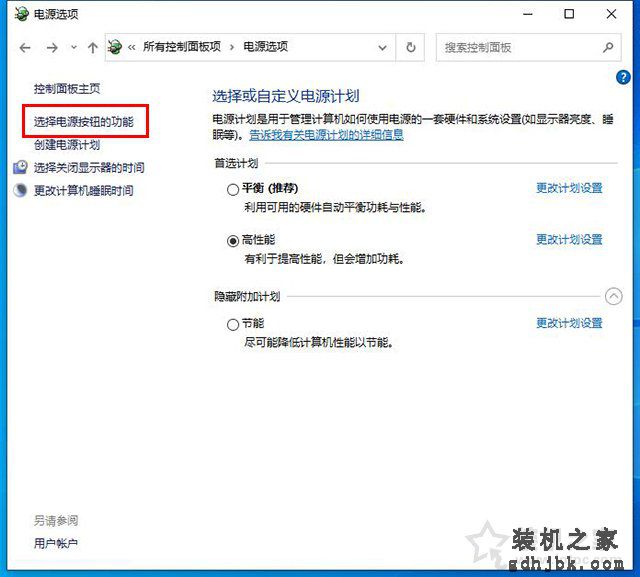Select the 节能 power plan radio button
This screenshot has height=577, width=640.
tap(233, 325)
